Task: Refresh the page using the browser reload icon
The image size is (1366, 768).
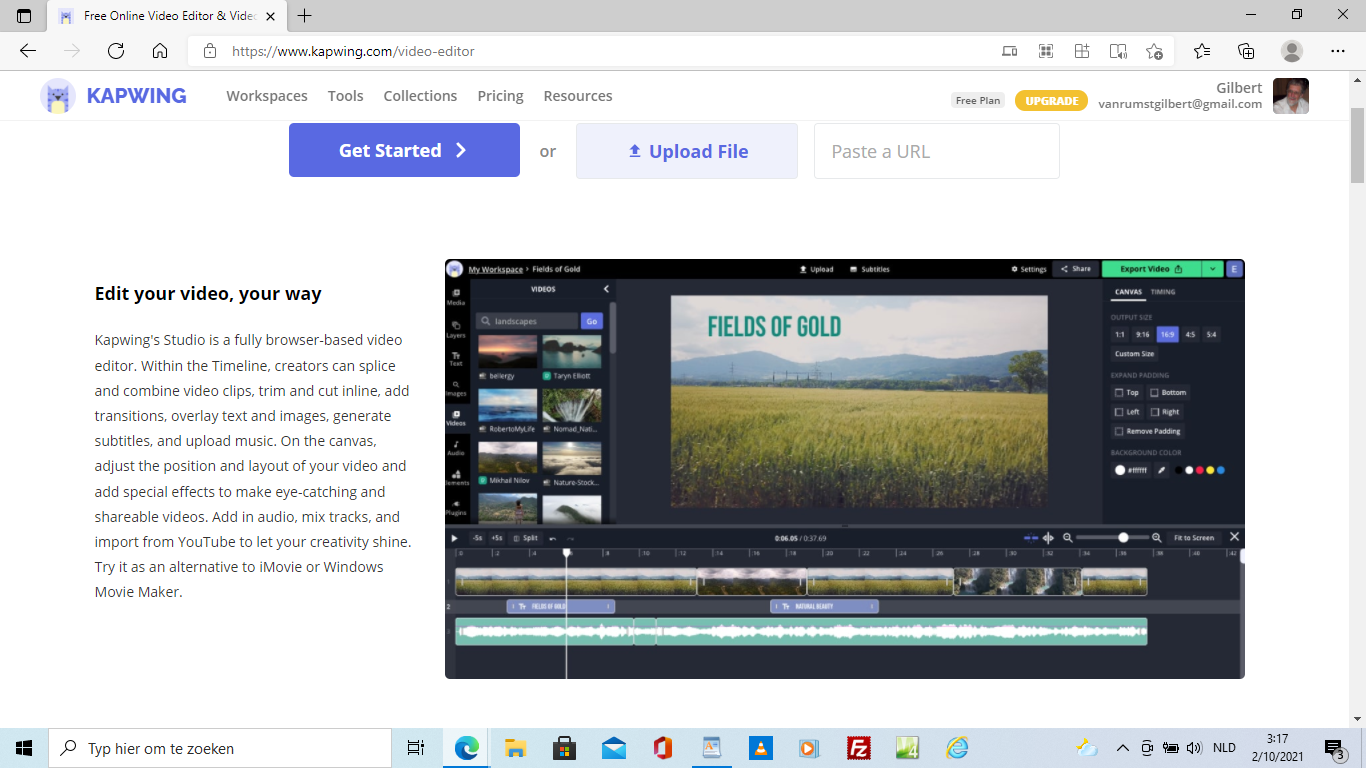Action: click(116, 51)
